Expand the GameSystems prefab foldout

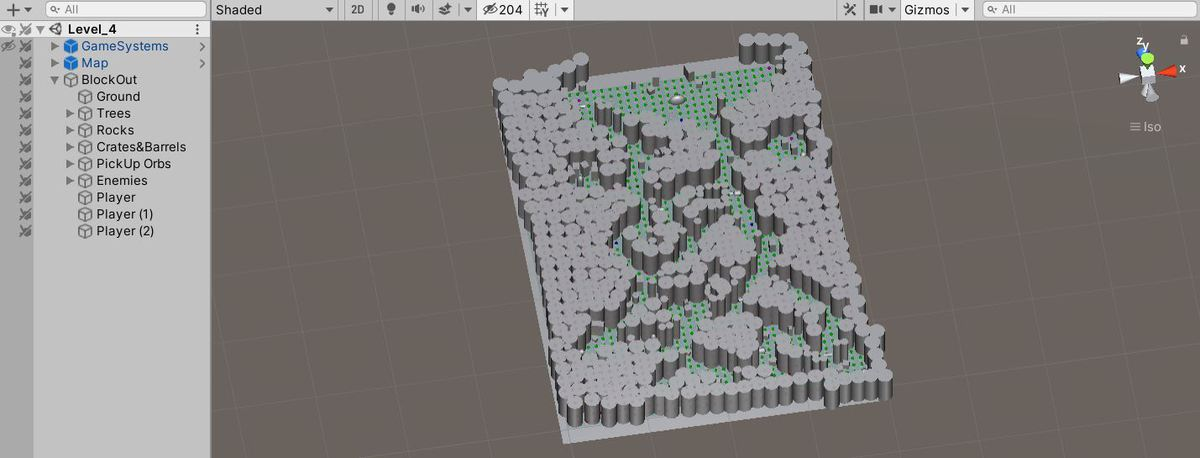click(56, 46)
